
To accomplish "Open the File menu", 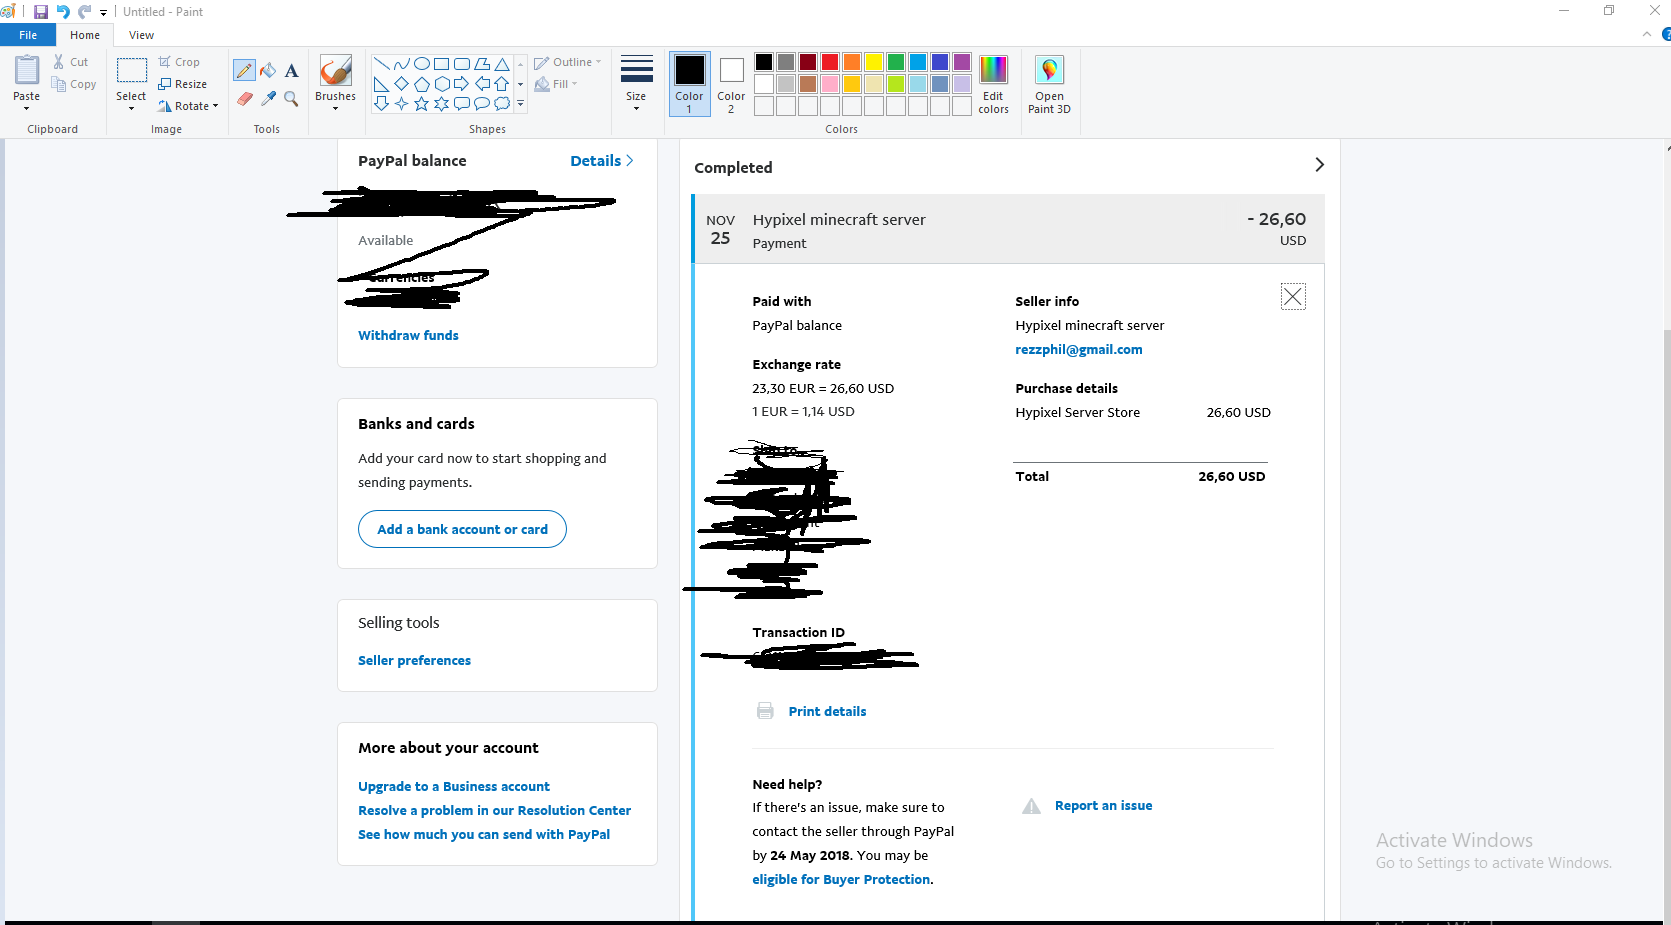I will (28, 35).
